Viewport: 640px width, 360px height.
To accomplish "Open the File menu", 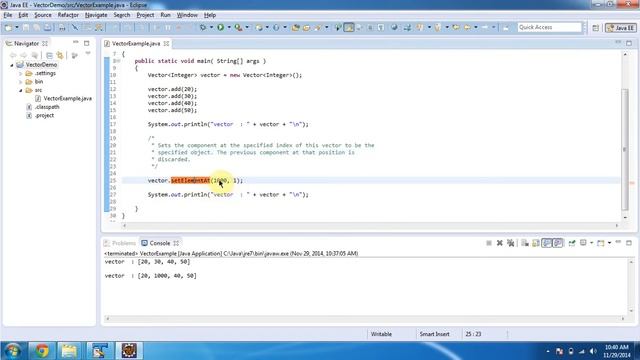I will [x=8, y=15].
